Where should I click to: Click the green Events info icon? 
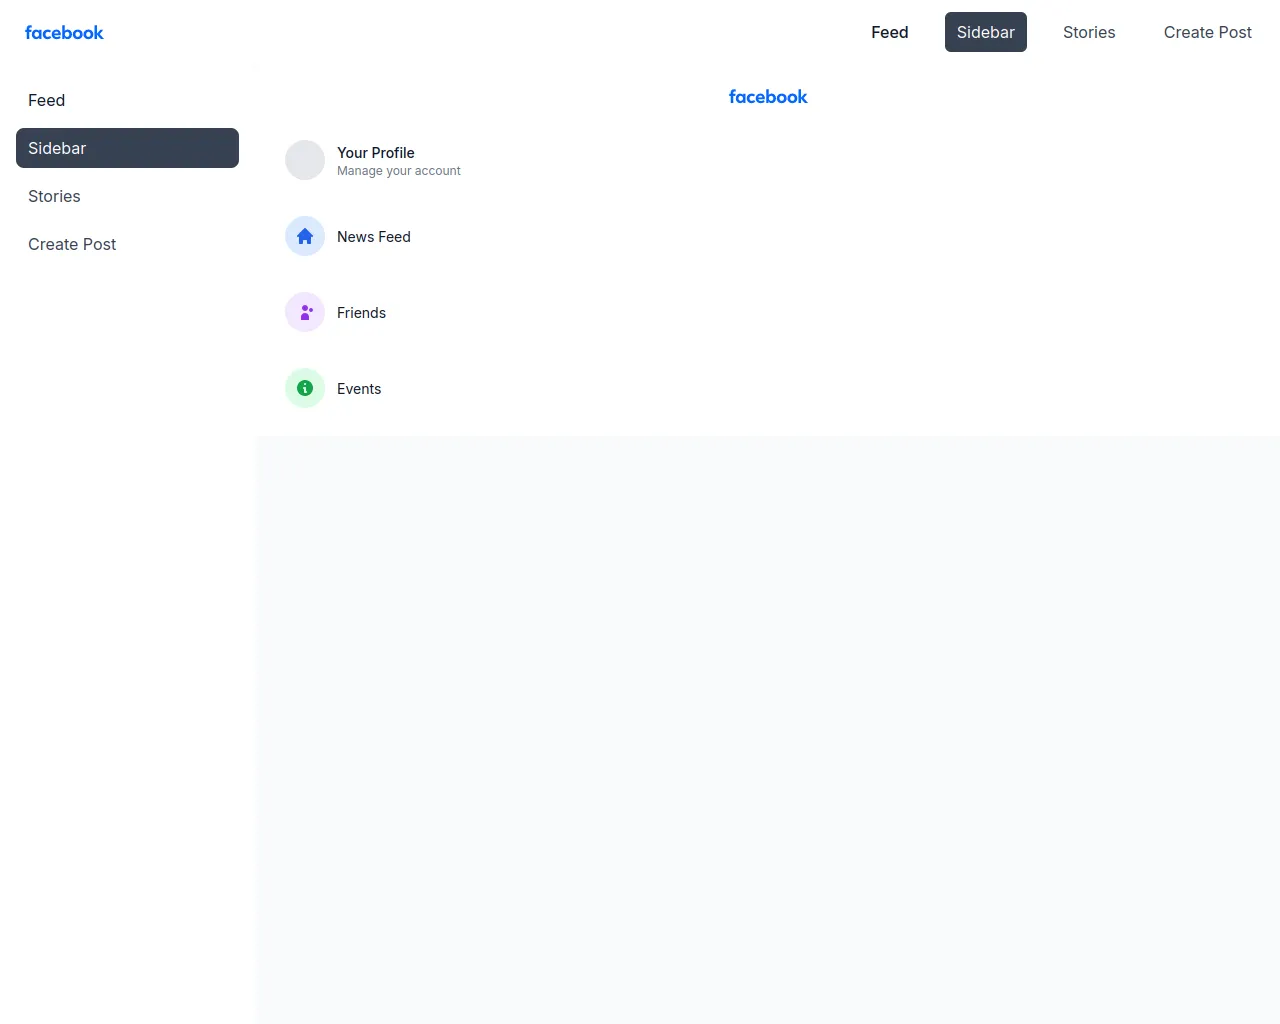pyautogui.click(x=305, y=389)
